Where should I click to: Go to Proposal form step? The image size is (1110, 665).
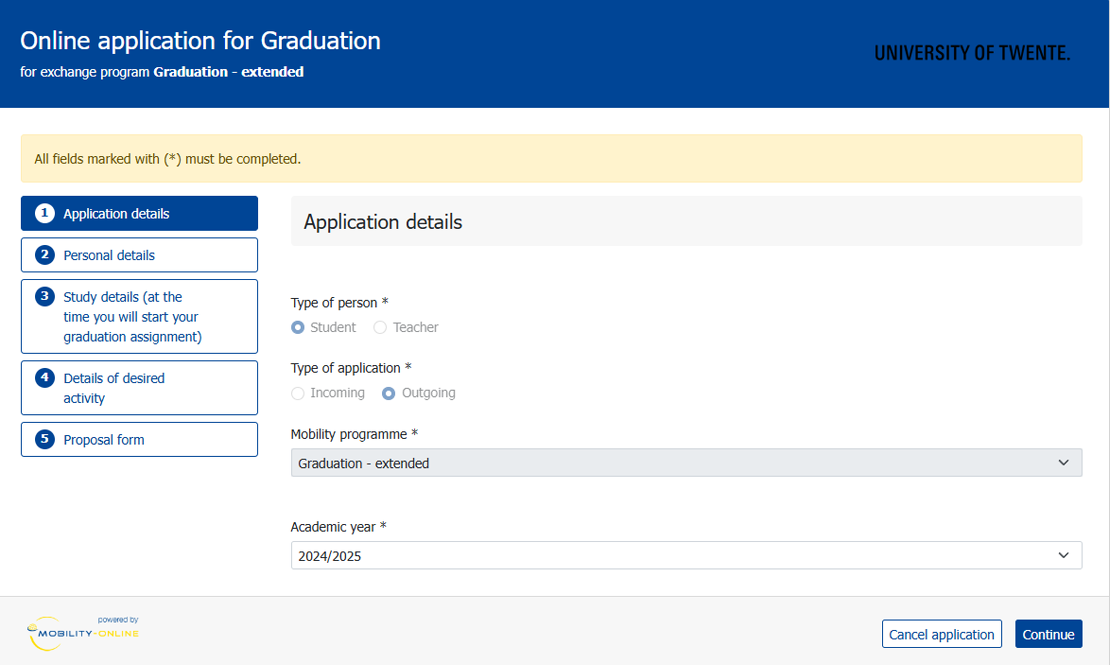point(139,440)
